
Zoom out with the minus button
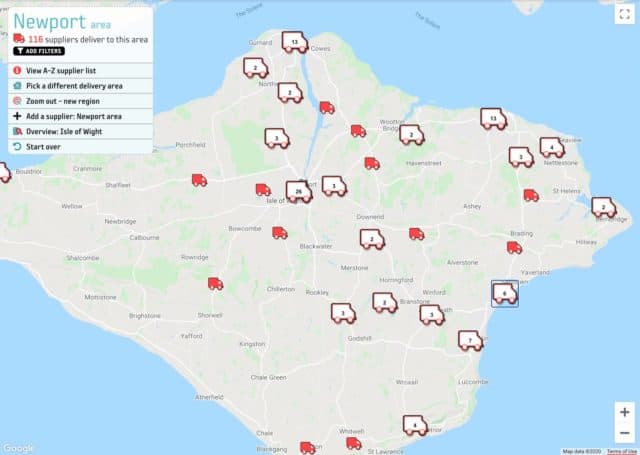point(624,433)
